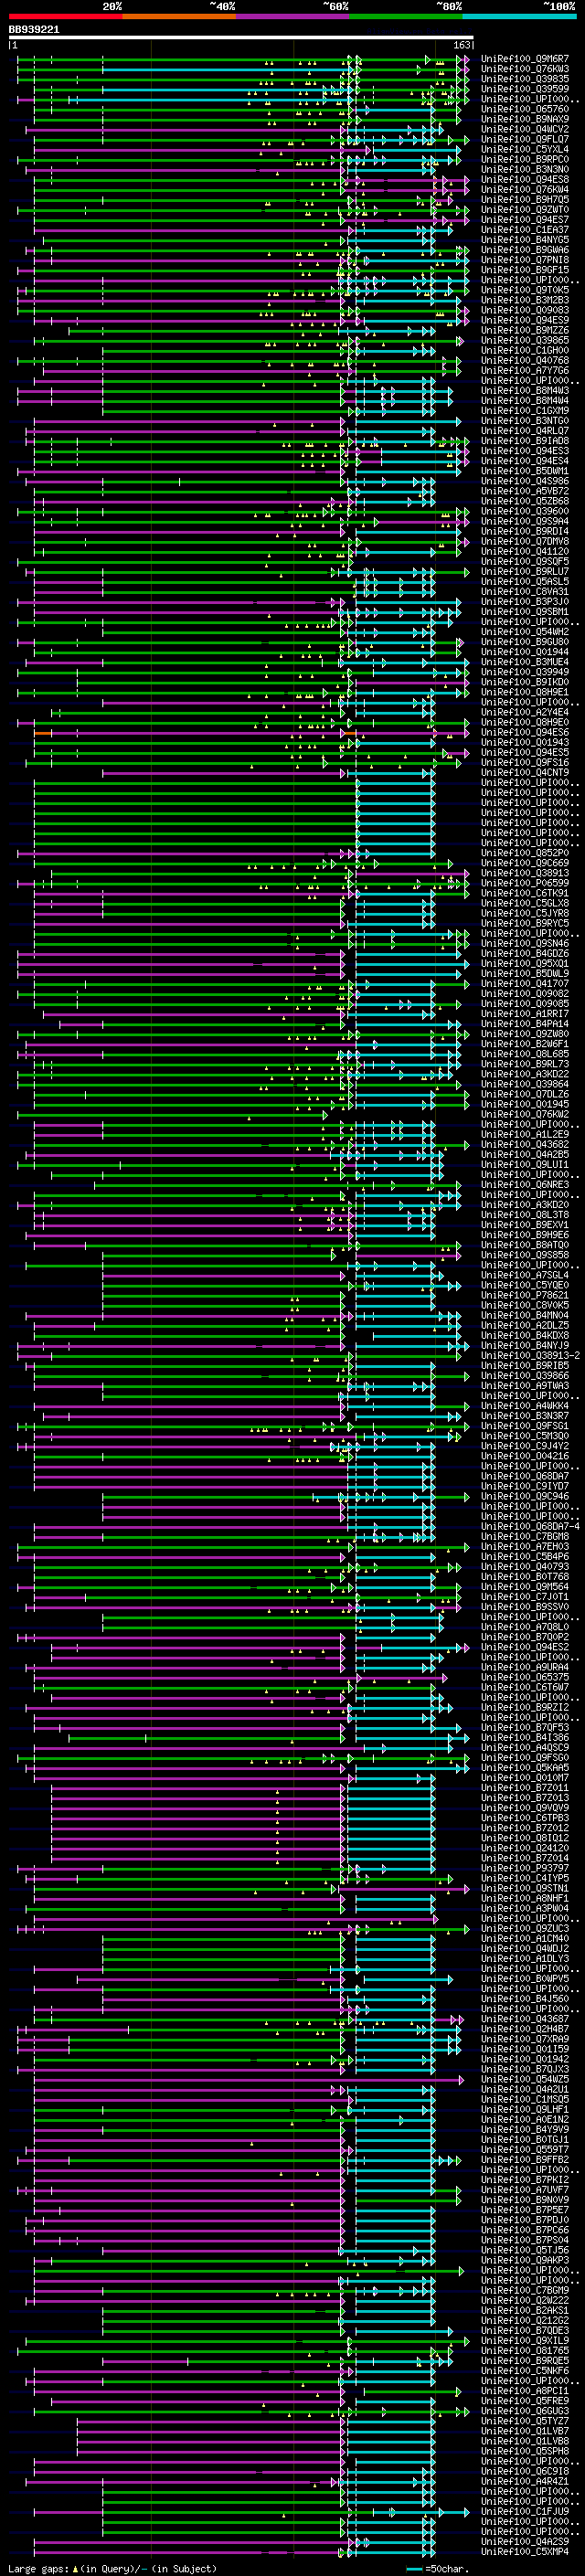Select the UniRef100_B9GWA6 label
The height and width of the screenshot is (2576, 585).
tap(525, 250)
